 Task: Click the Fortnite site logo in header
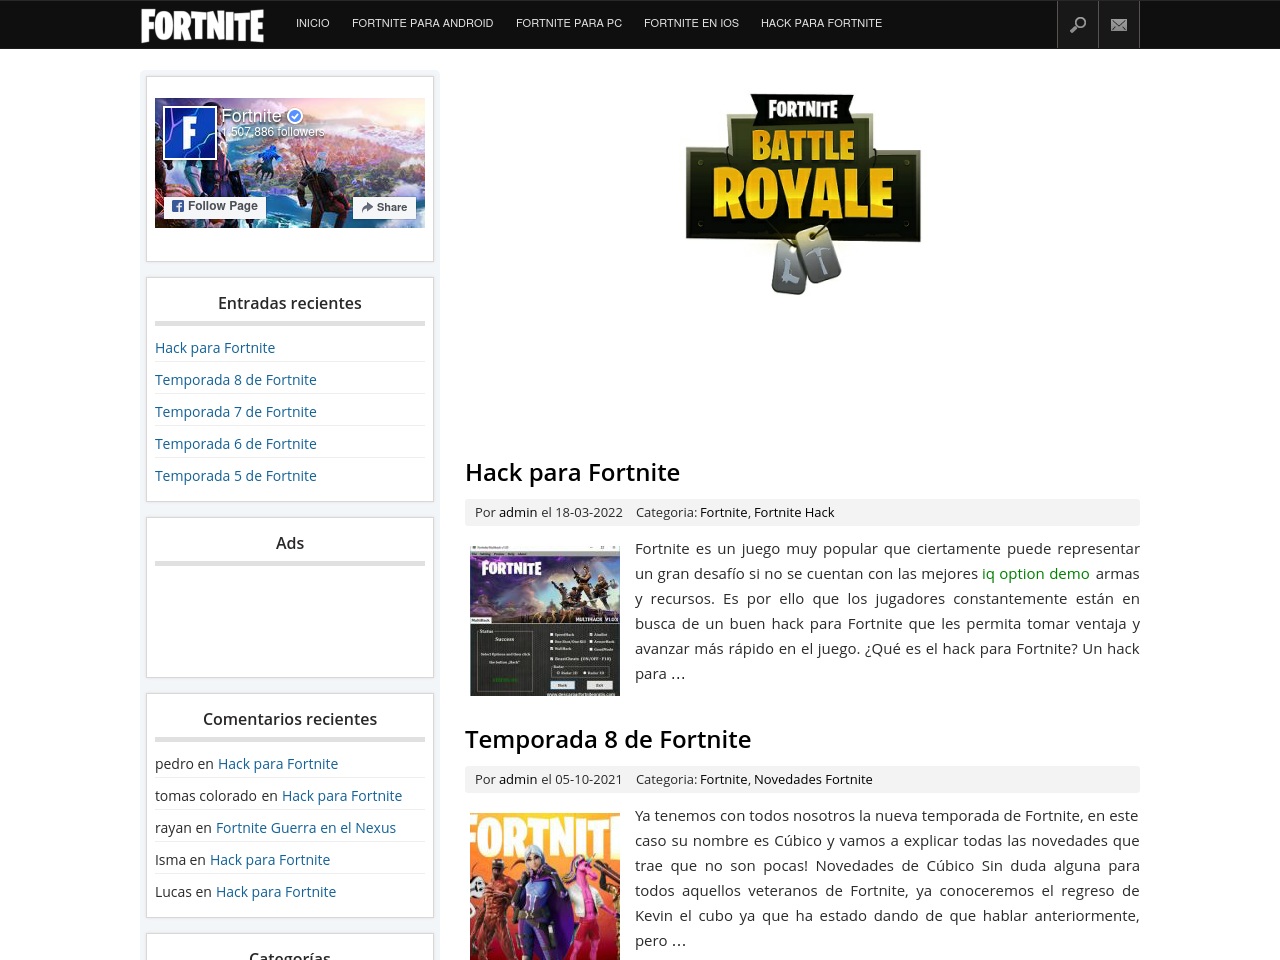click(203, 25)
